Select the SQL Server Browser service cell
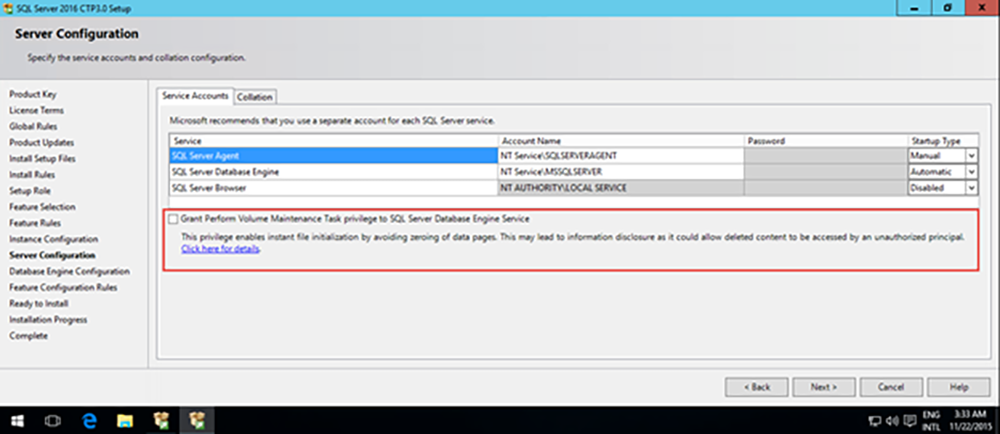The width and height of the screenshot is (1000, 434). [334, 188]
